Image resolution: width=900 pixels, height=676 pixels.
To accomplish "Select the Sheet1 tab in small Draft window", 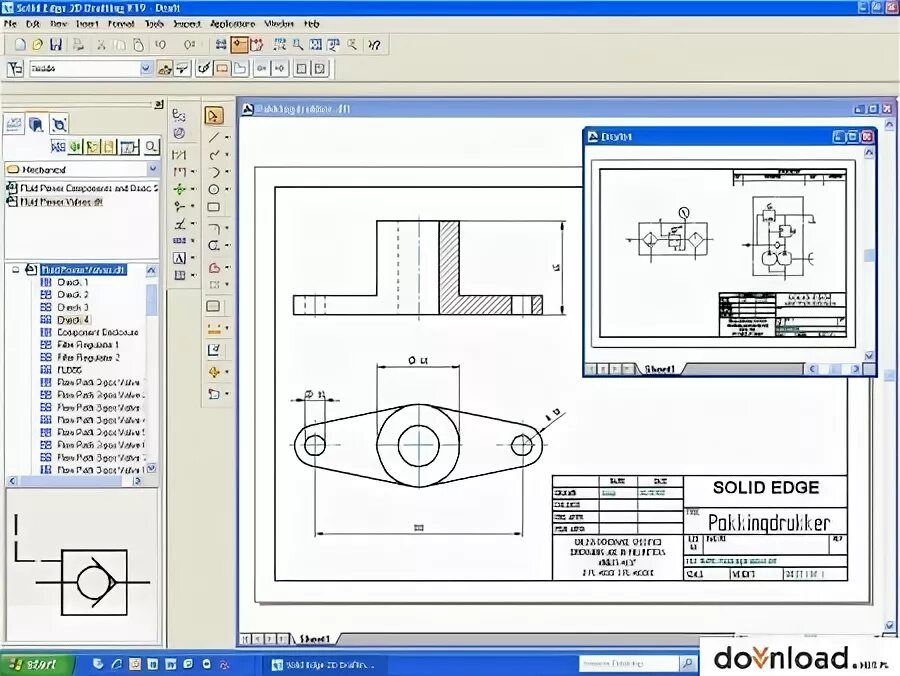I will point(660,369).
